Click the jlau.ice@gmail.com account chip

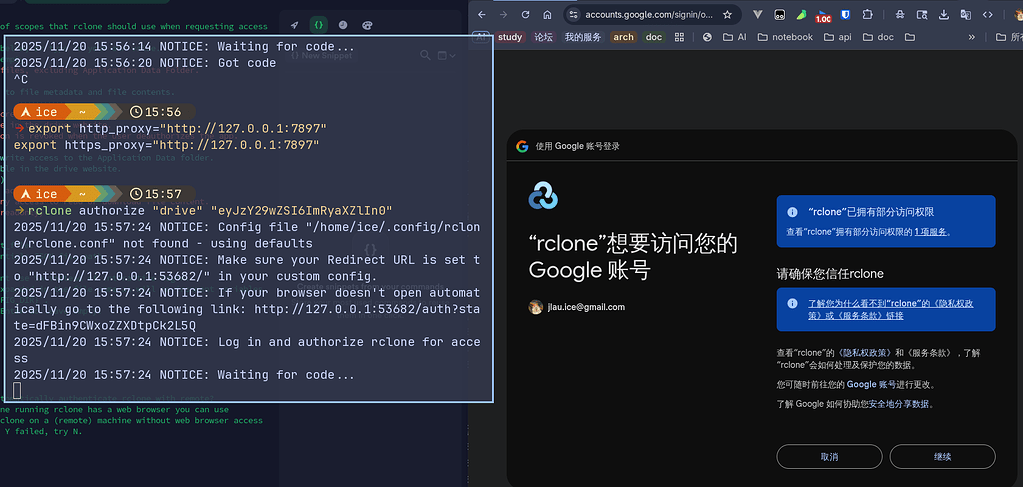pos(577,307)
